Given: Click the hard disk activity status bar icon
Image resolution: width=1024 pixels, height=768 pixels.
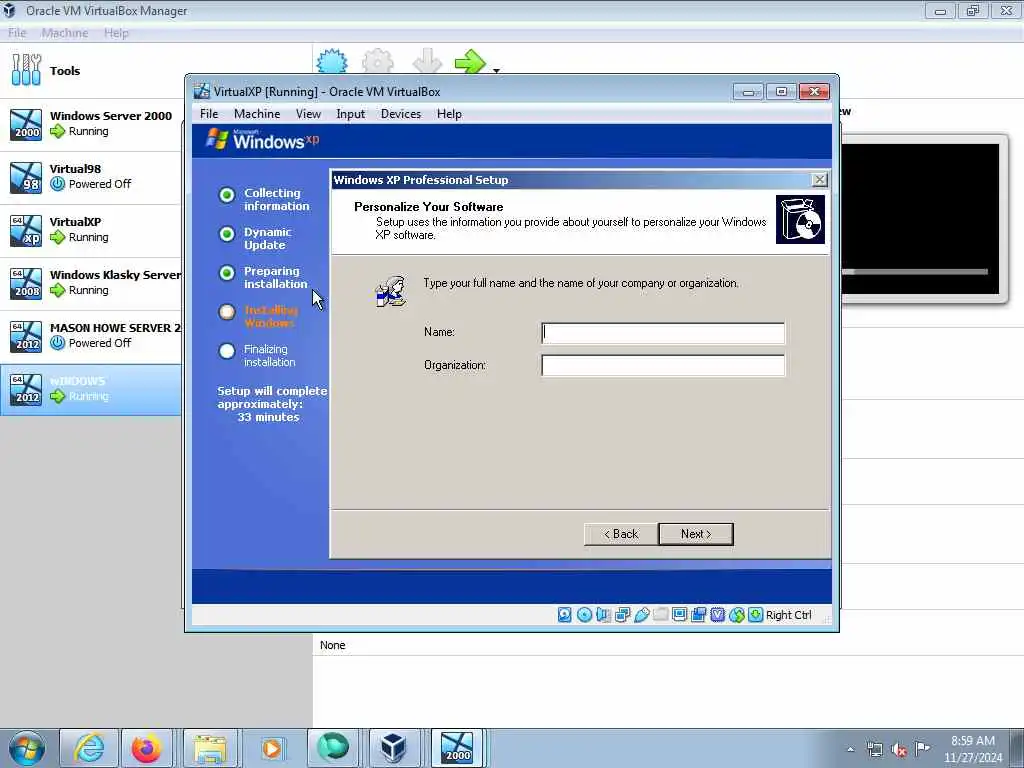Looking at the screenshot, I should [x=565, y=615].
